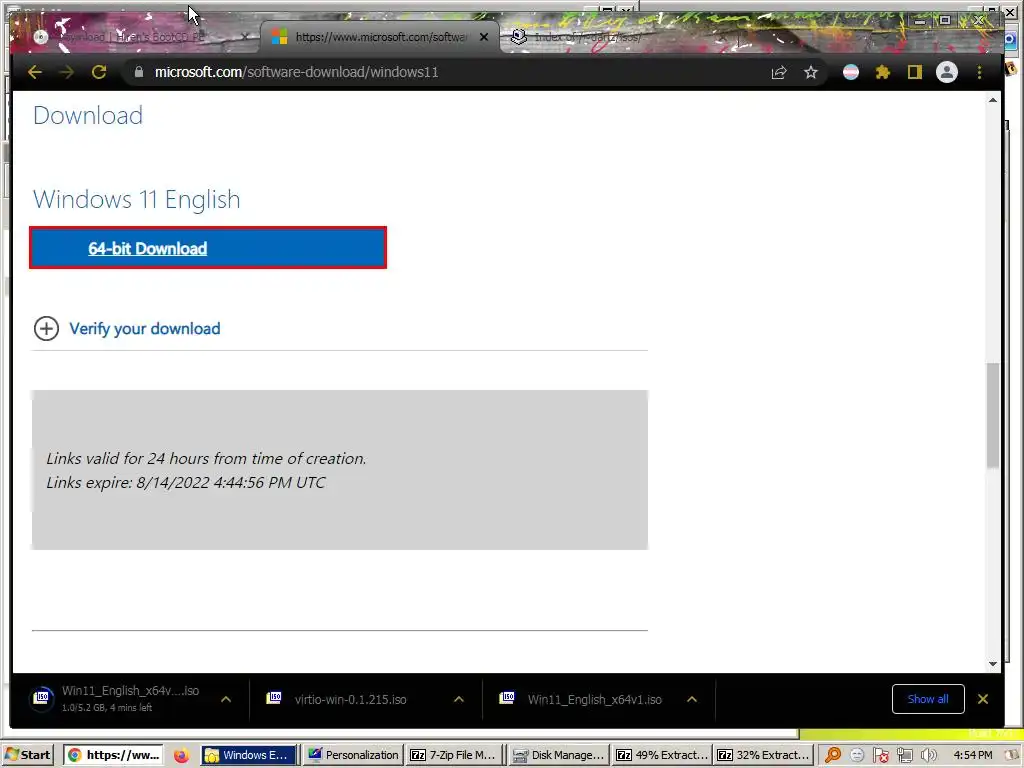Screen dimensions: 1024x768
Task: Open options for Win11_English_x64v1.iso download
Action: click(692, 699)
